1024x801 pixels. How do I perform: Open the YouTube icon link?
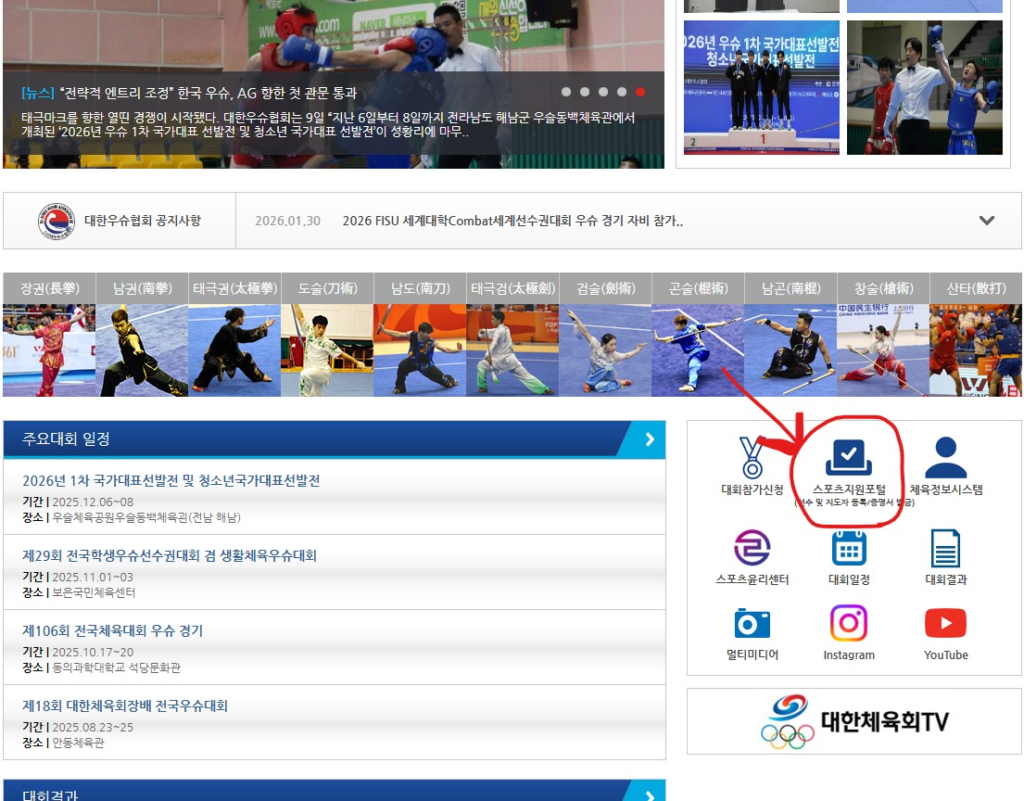point(945,623)
